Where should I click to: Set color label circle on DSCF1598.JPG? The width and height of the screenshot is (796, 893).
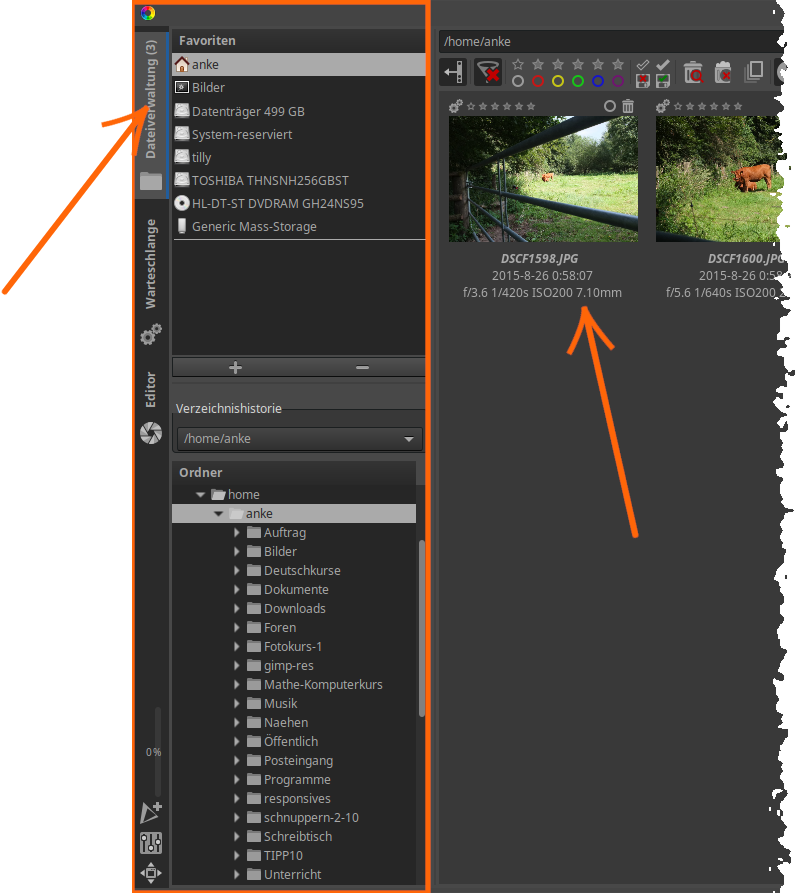pyautogui.click(x=610, y=106)
